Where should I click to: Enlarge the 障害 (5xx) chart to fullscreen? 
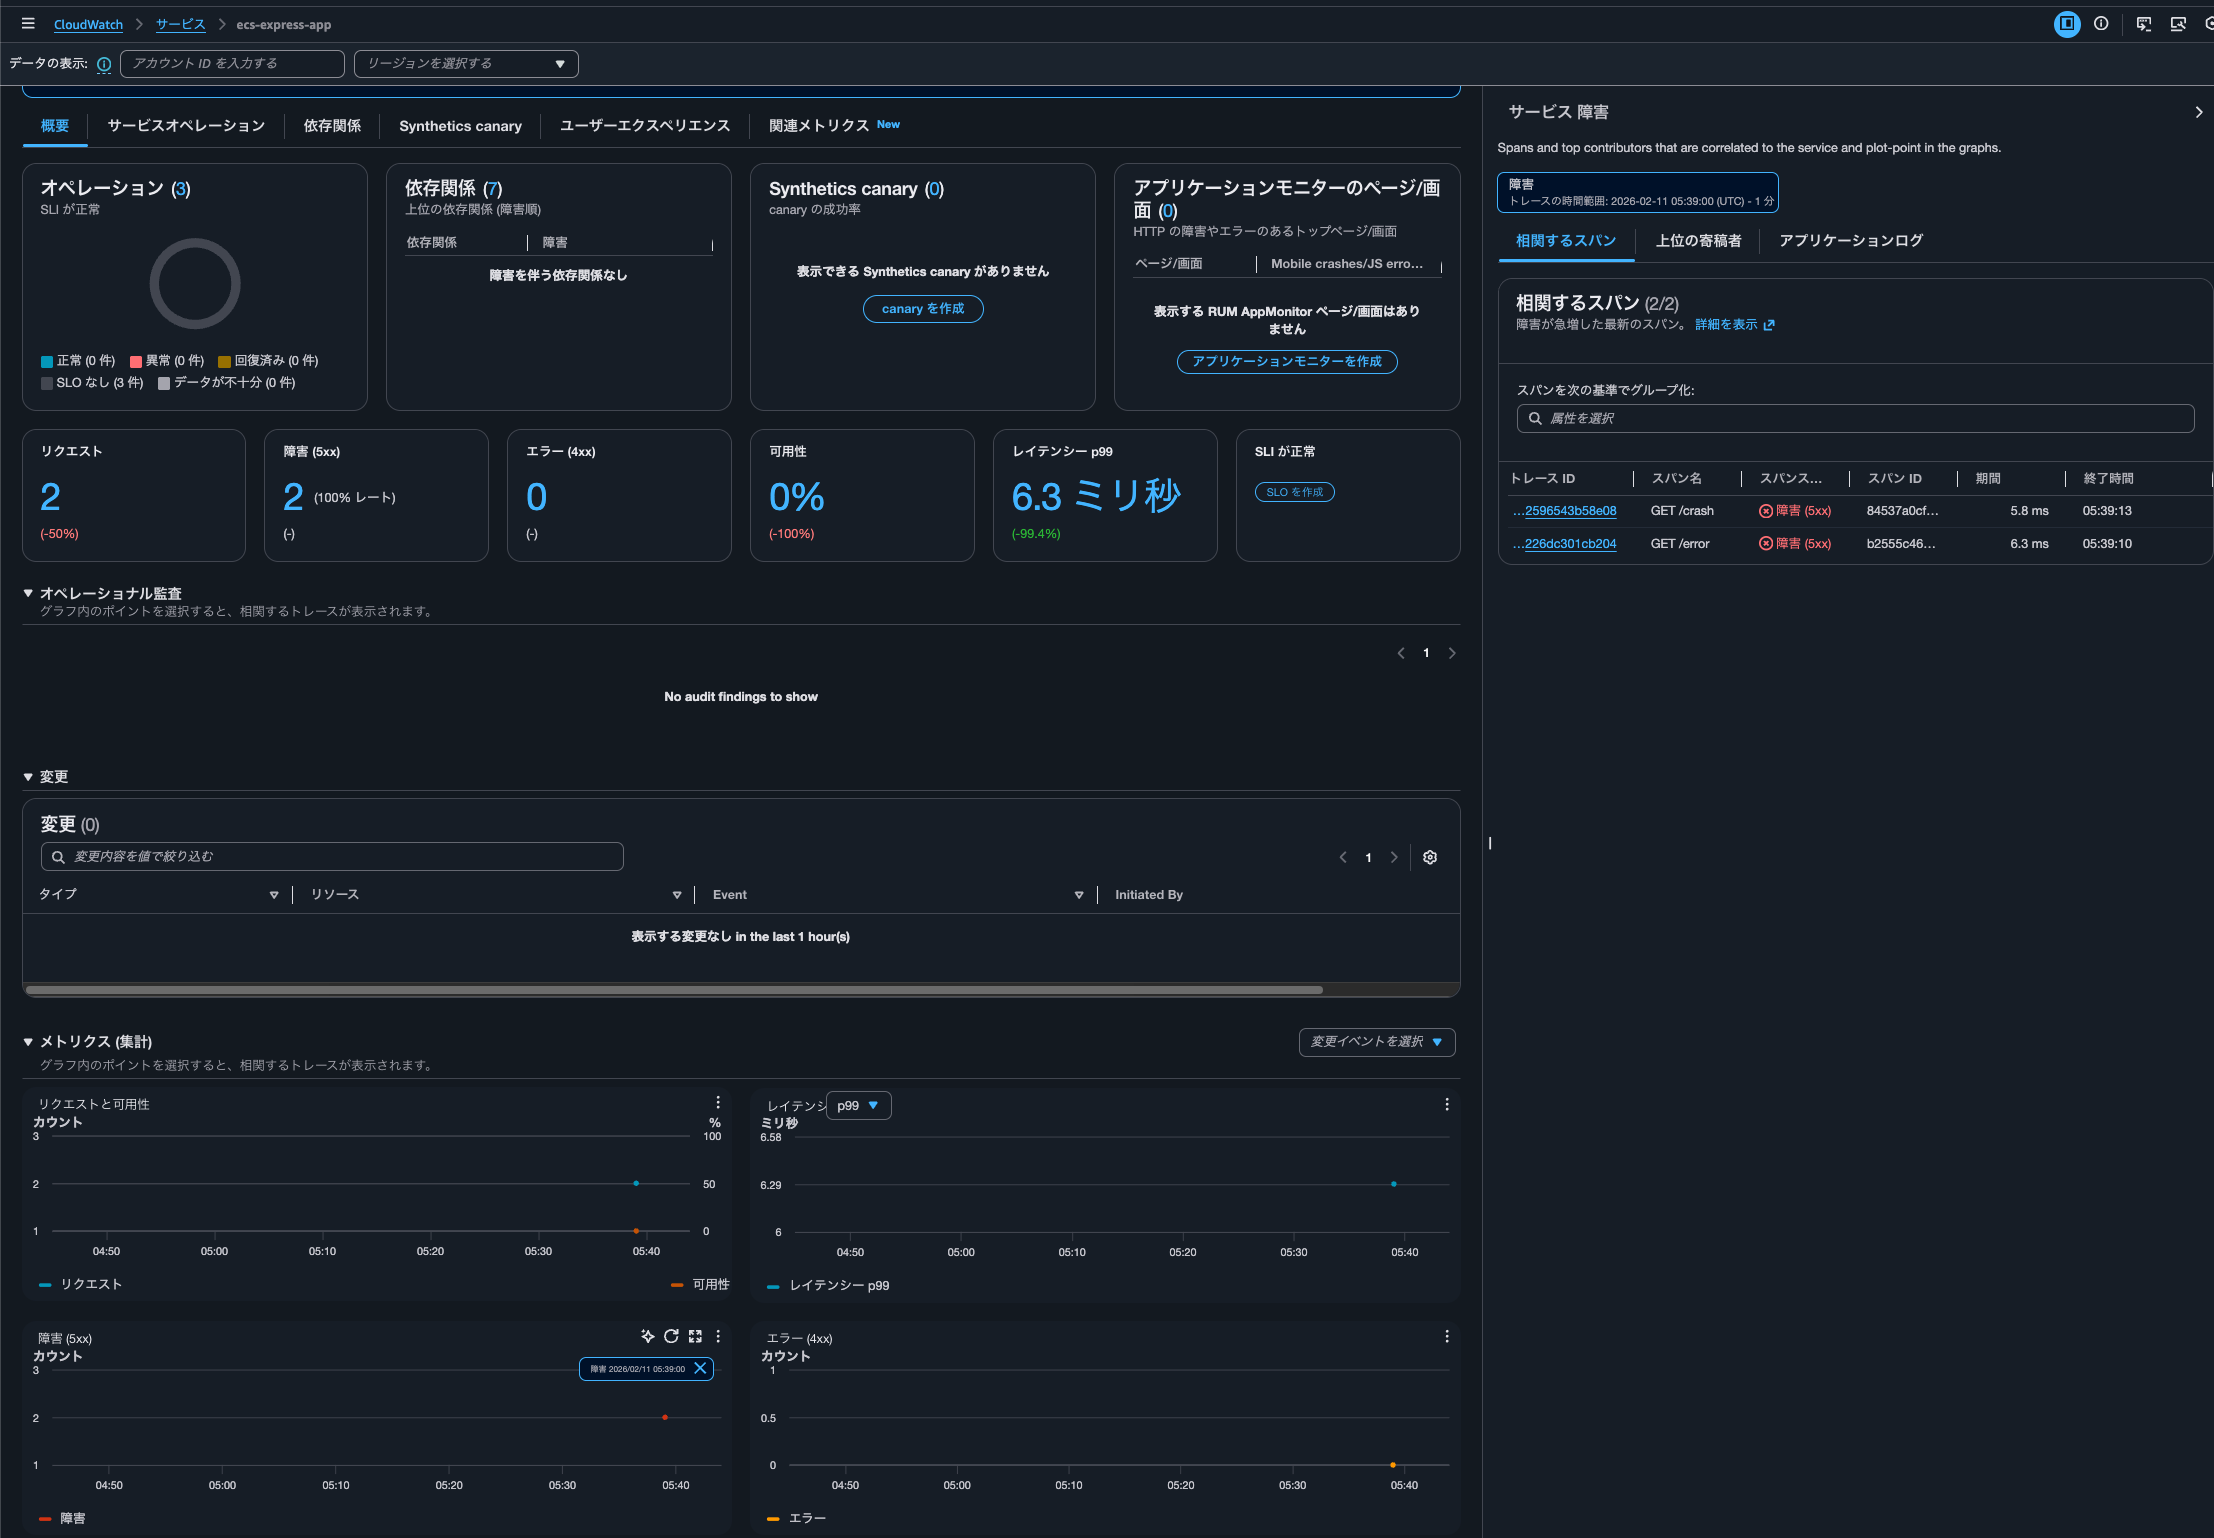click(x=695, y=1336)
